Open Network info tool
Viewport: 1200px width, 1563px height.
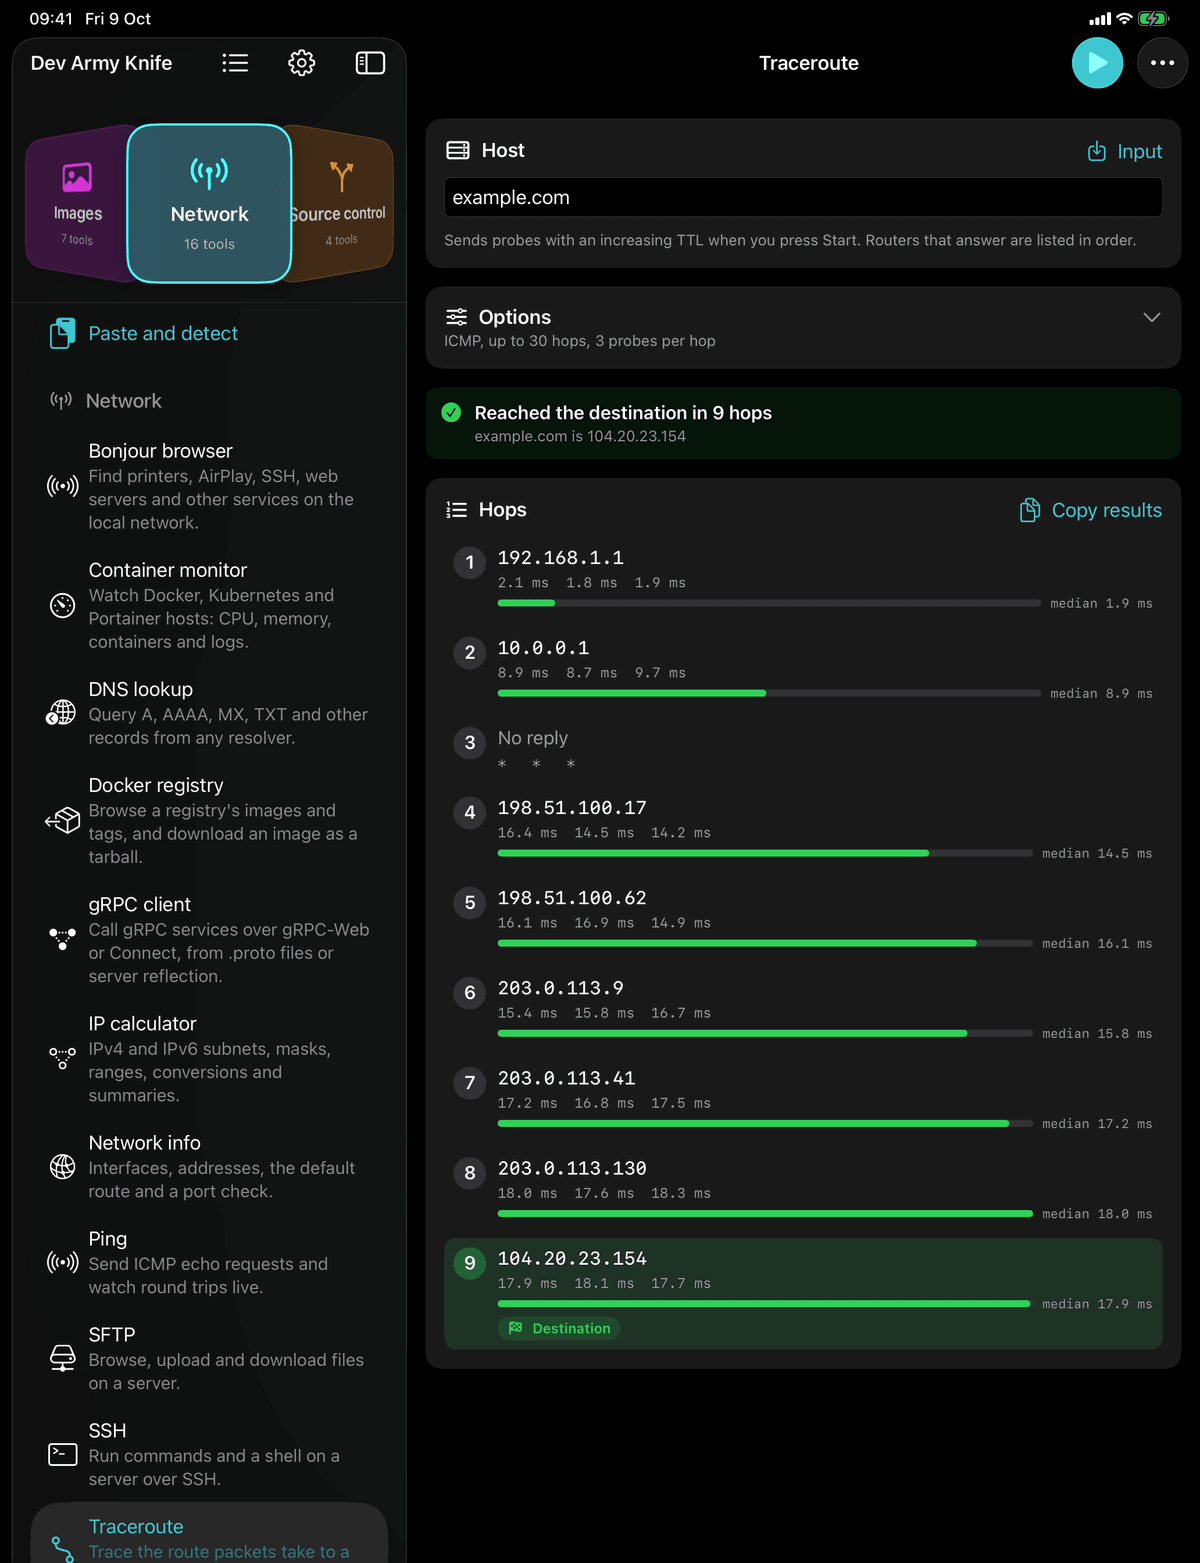pos(209,1166)
